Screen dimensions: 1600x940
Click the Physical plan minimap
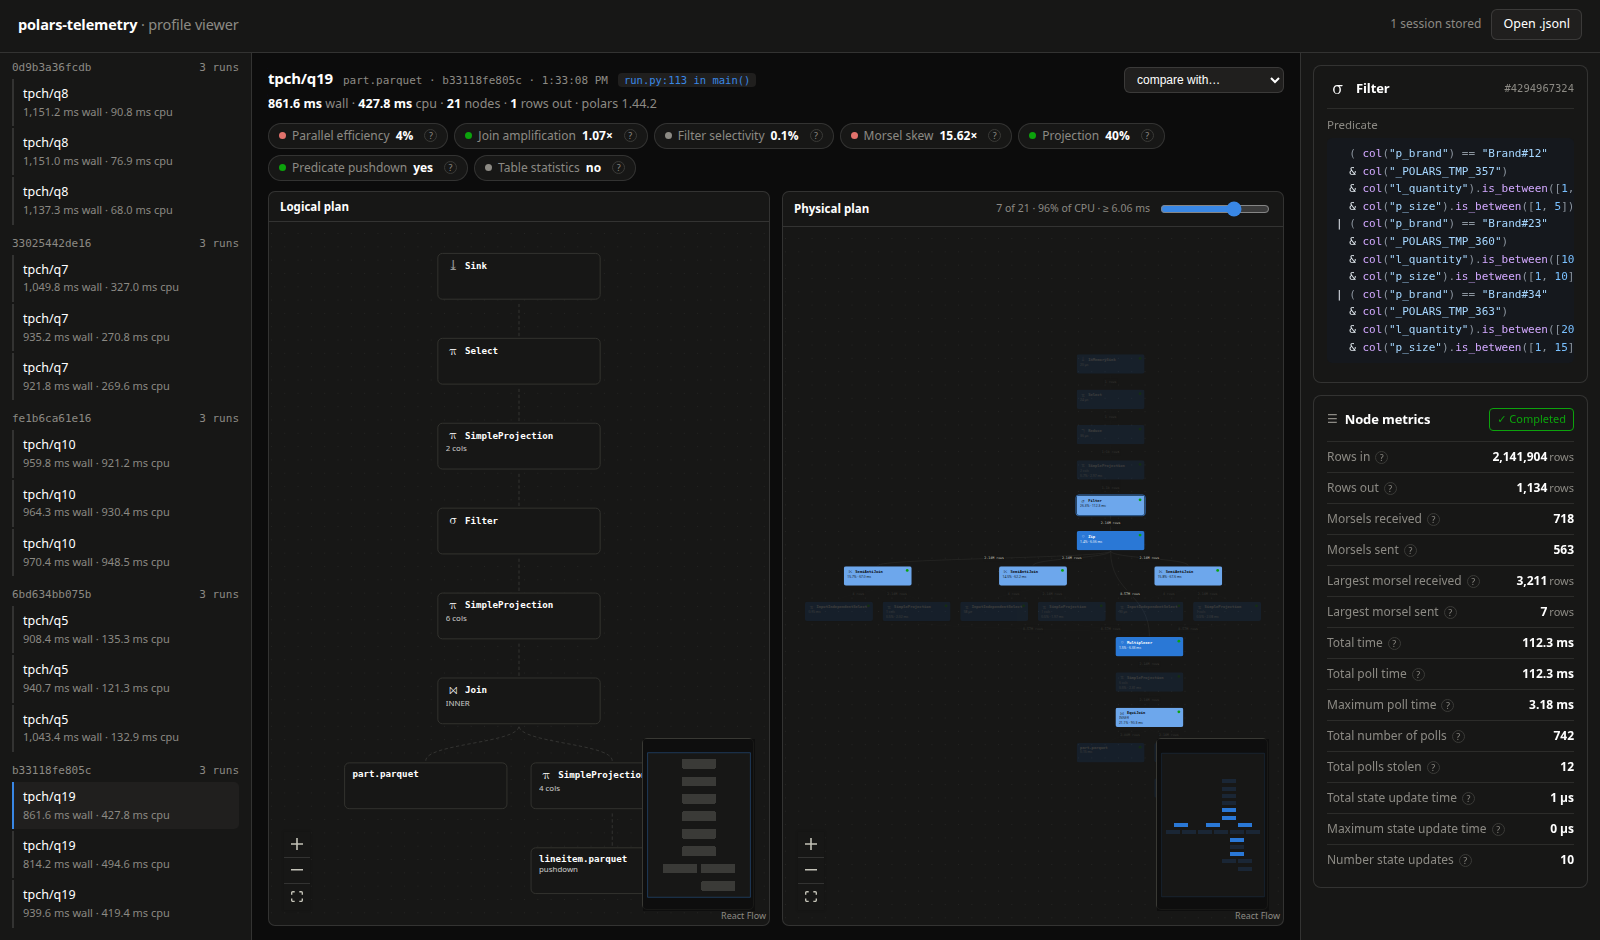click(x=1212, y=824)
